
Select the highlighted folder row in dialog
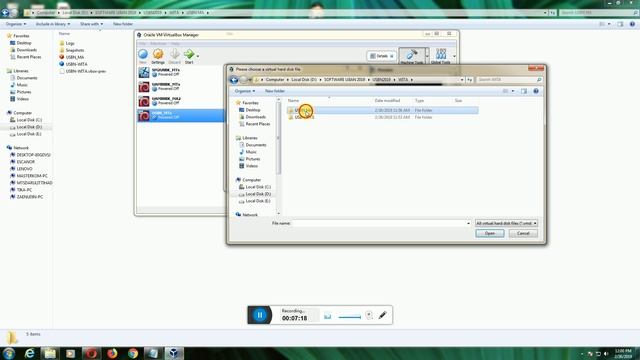[x=382, y=110]
